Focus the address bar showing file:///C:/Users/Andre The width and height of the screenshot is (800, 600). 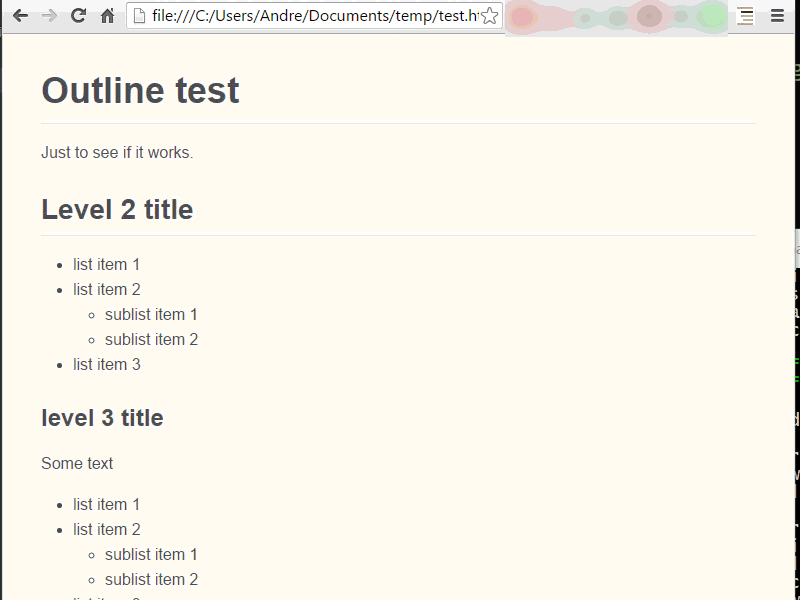point(314,16)
